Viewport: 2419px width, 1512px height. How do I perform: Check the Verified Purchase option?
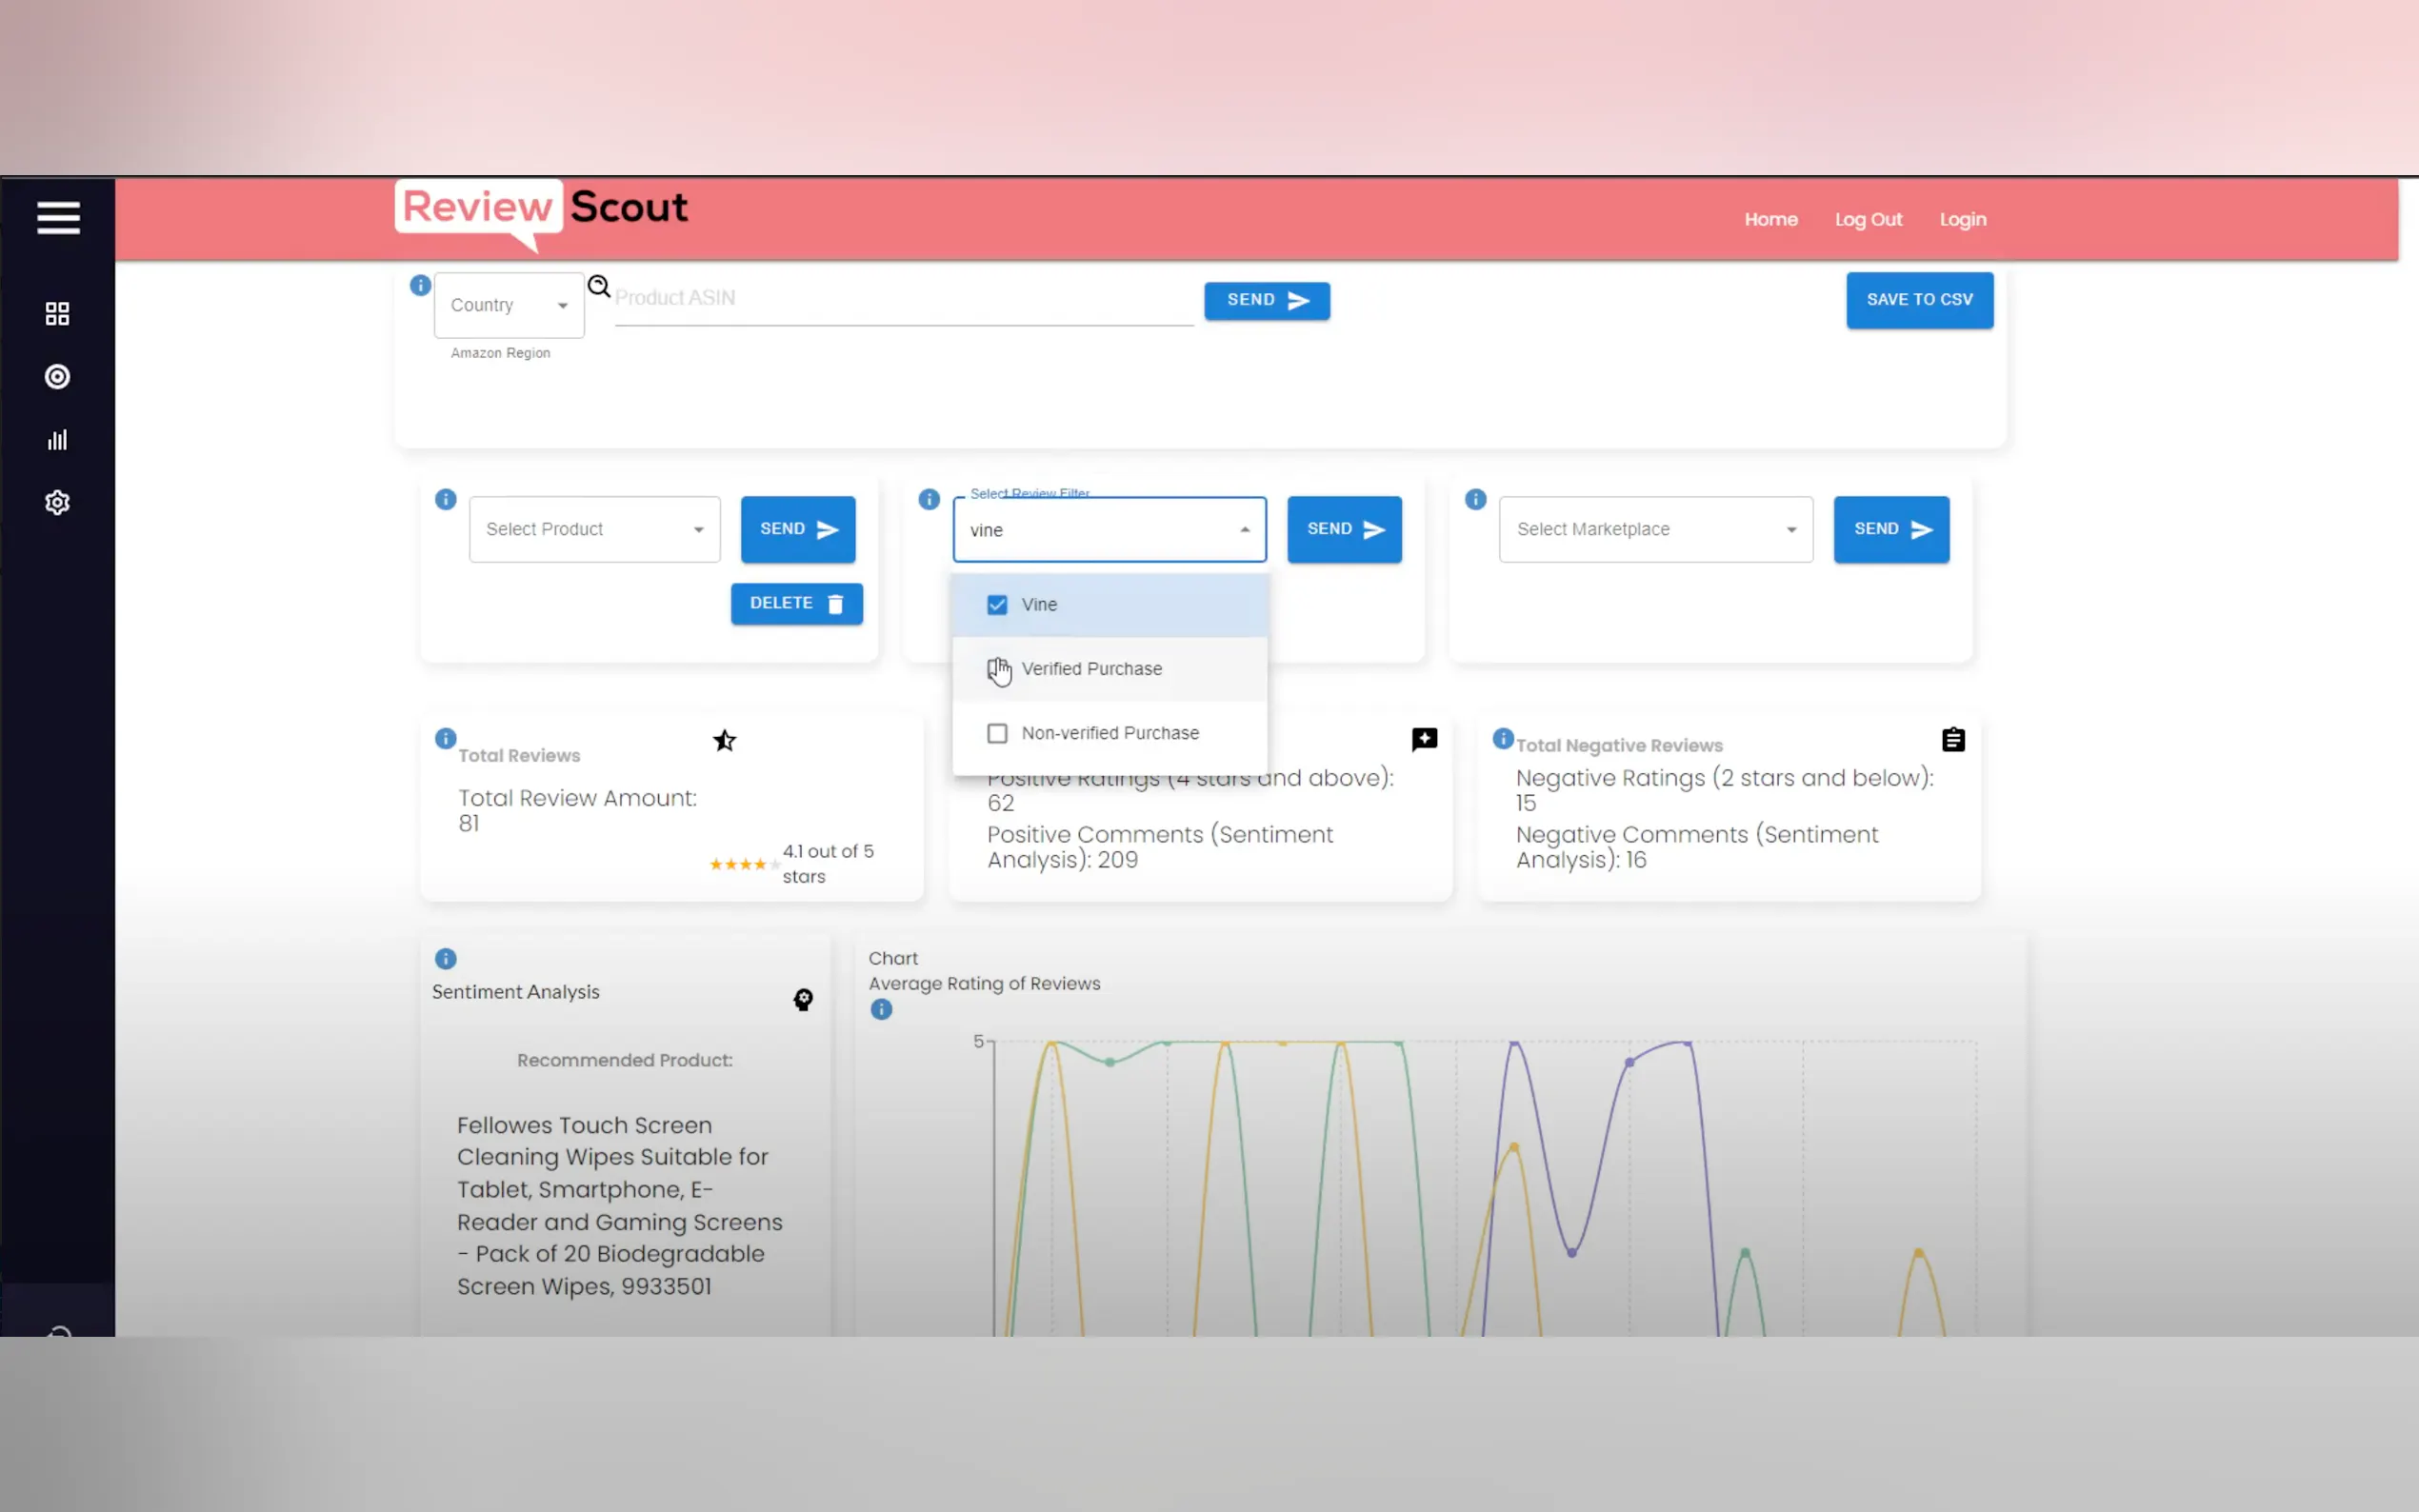[x=997, y=669]
